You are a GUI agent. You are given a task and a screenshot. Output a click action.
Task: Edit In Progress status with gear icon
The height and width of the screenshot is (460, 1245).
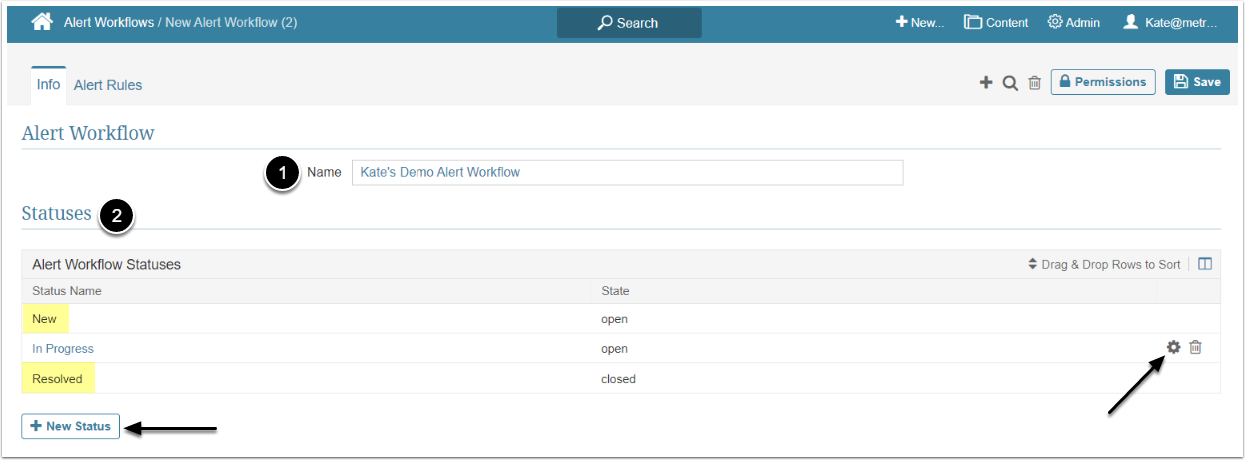click(x=1174, y=347)
